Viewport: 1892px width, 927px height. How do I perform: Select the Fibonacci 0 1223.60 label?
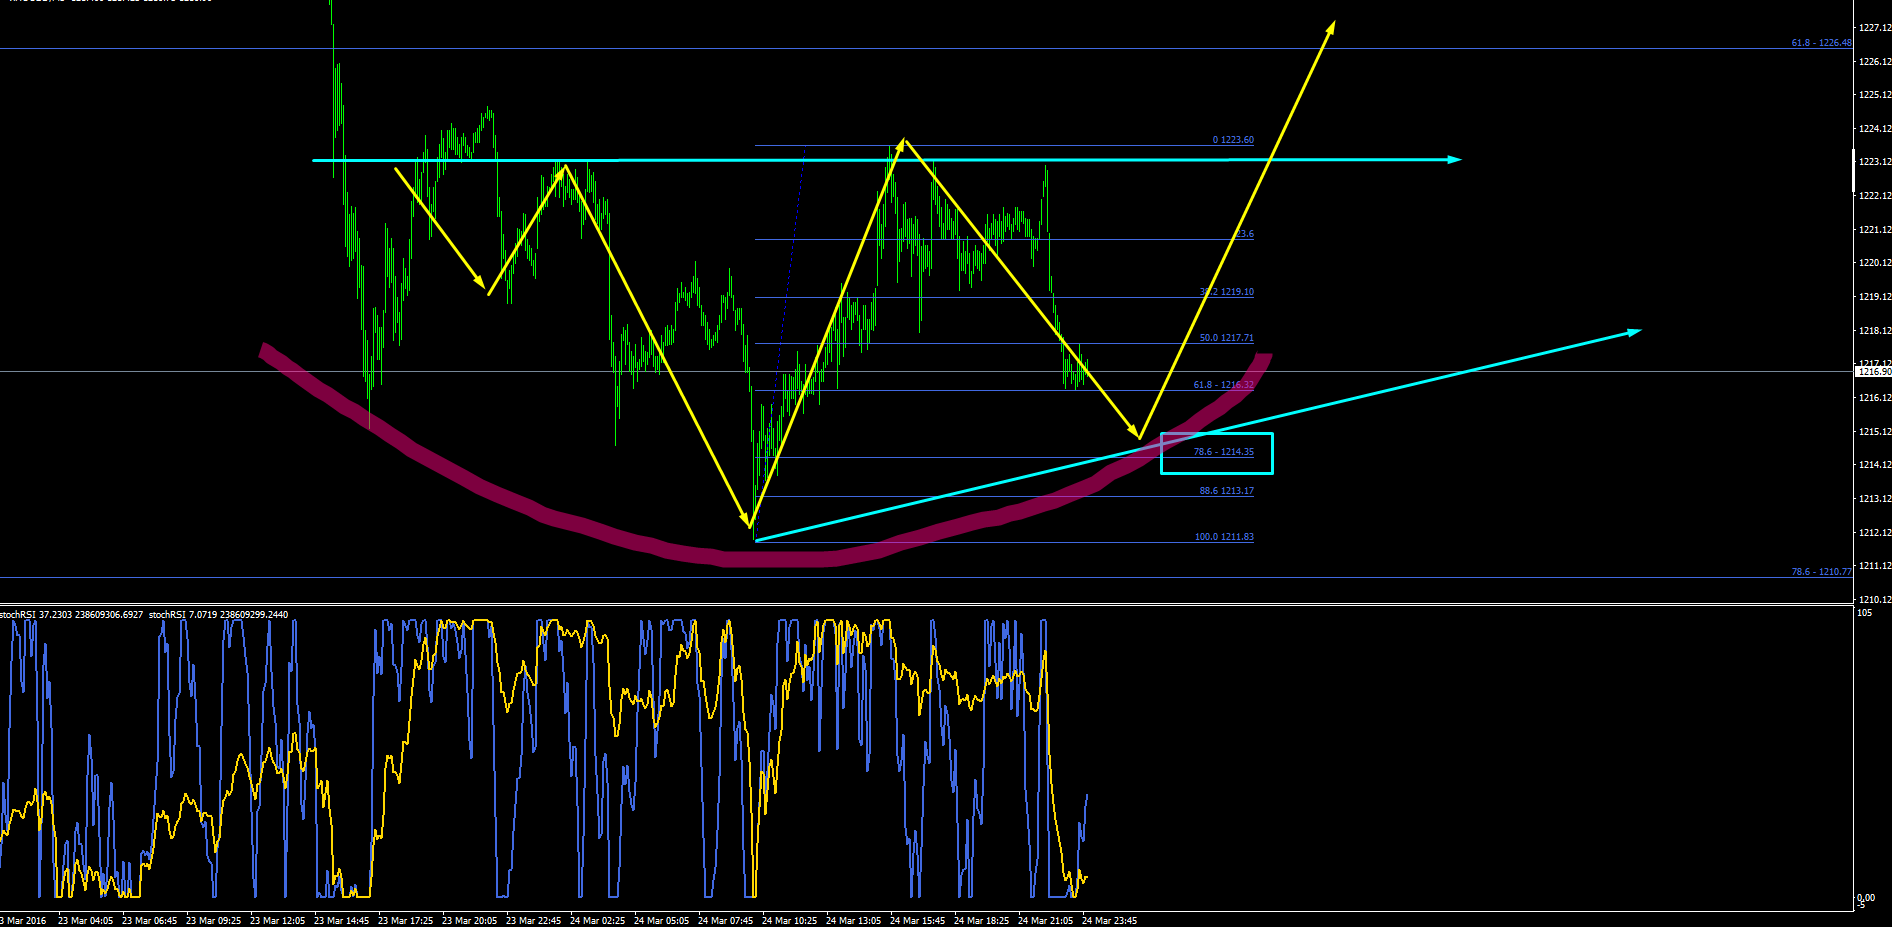pos(1233,140)
